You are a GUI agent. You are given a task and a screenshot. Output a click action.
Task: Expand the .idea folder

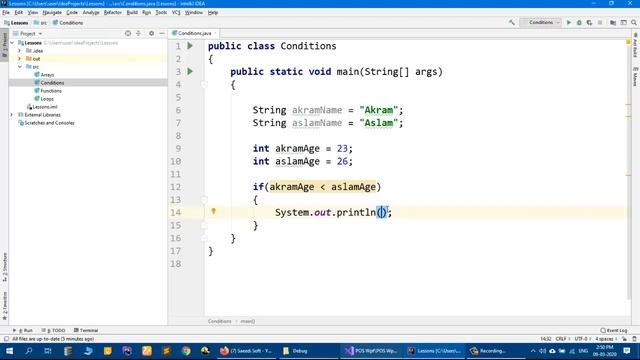tap(20, 51)
